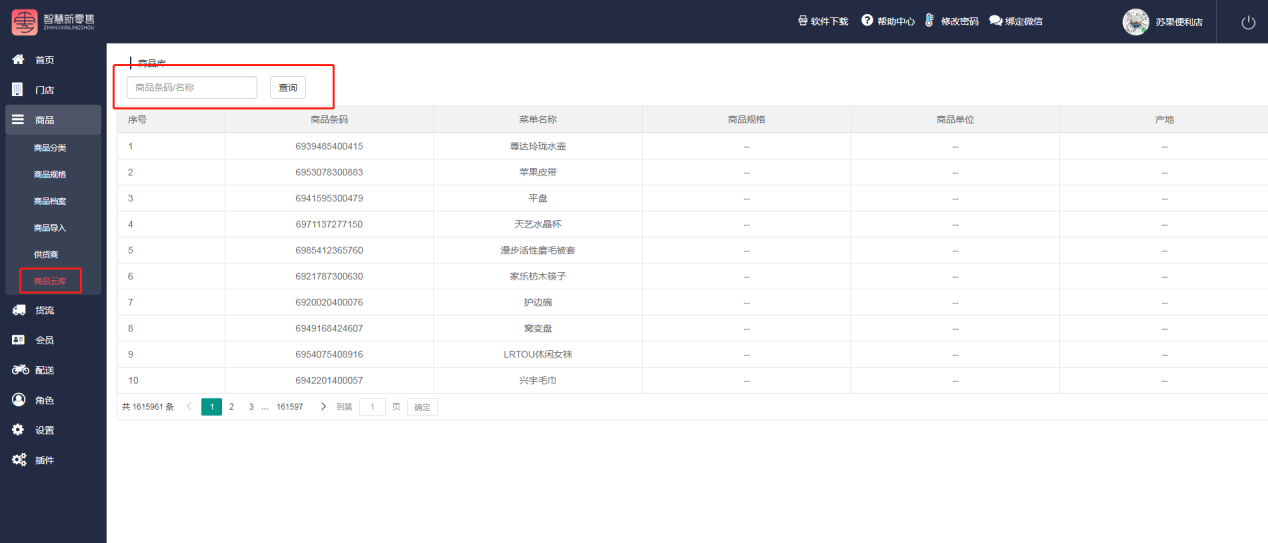Viewport: 1268px width, 543px height.
Task: Go to previous page arrow
Action: point(190,407)
